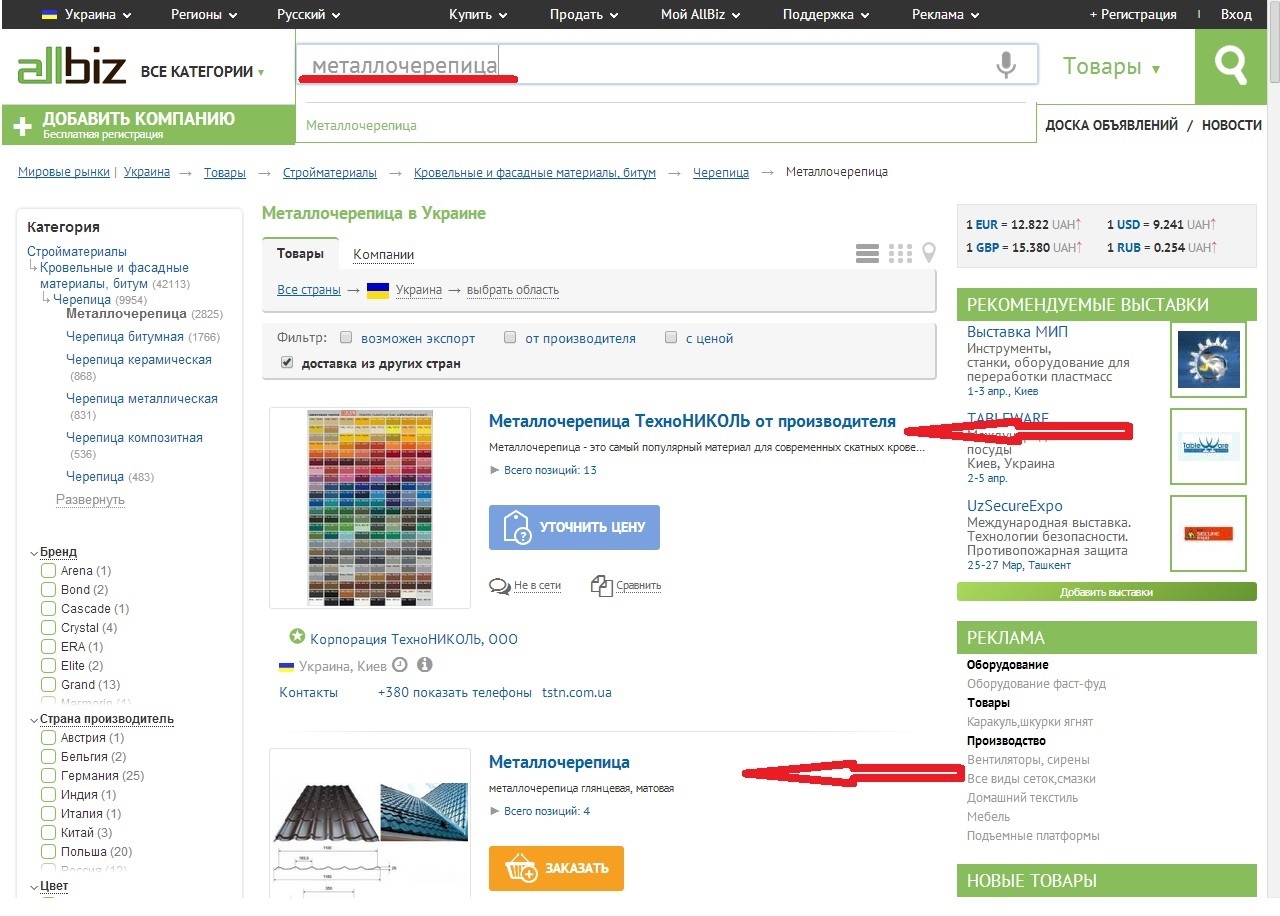Click выбрать область link
Viewport: 1280px width, 916px height.
point(513,290)
